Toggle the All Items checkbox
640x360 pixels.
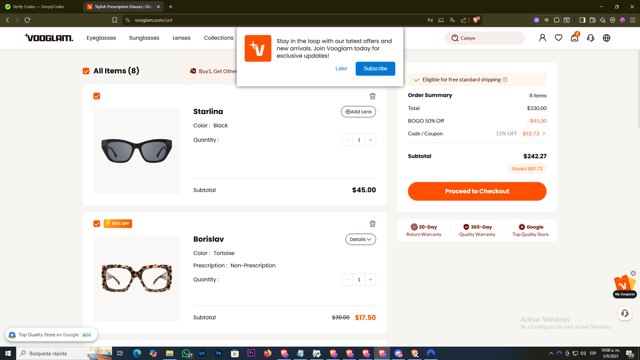pos(86,71)
